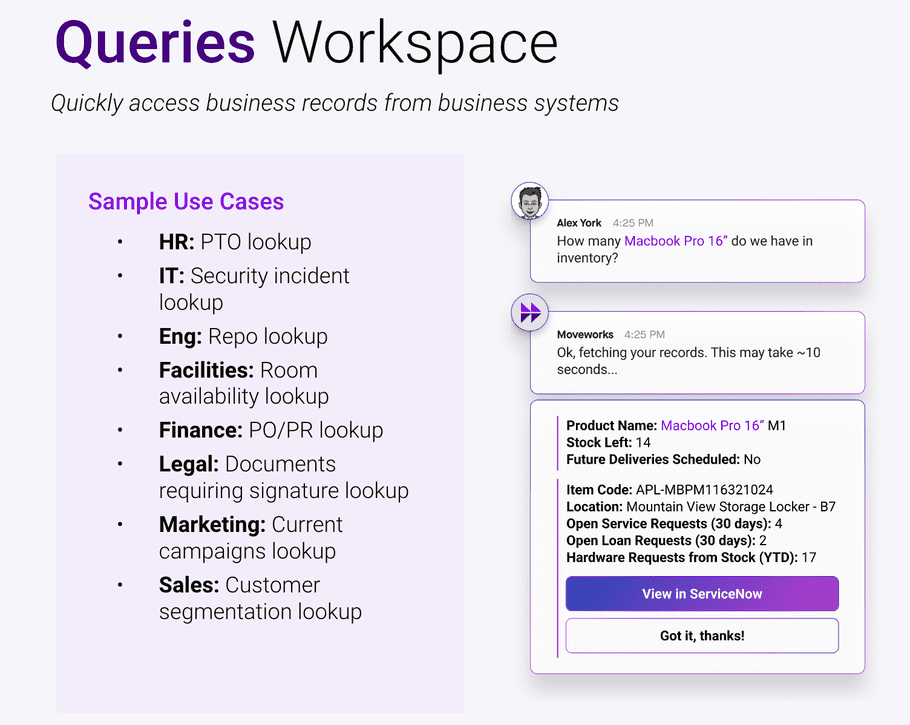Select the Alex York sender name

point(579,223)
